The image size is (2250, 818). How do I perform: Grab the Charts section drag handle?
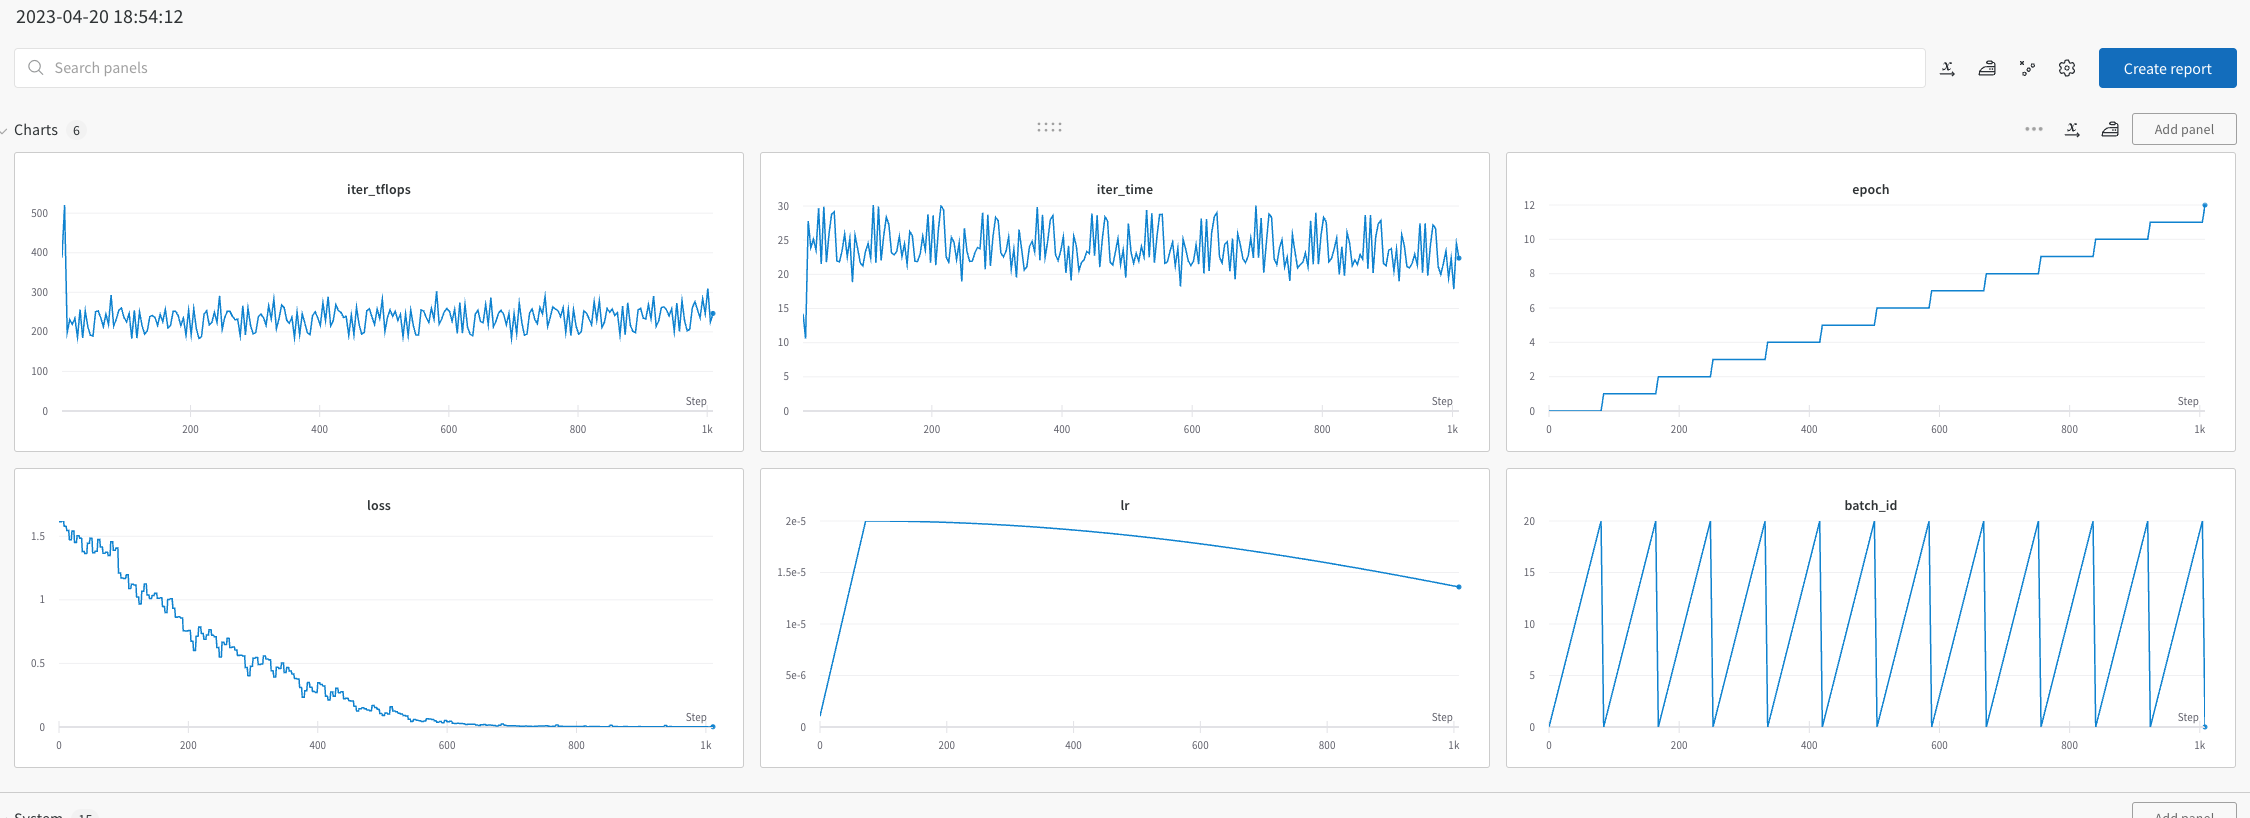[x=1049, y=127]
